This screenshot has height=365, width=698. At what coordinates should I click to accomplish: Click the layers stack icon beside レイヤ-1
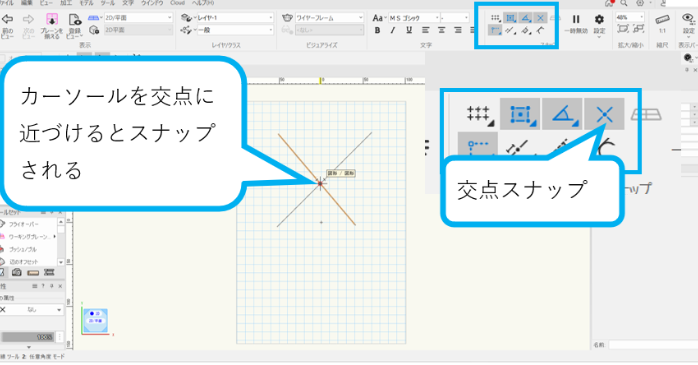tap(187, 18)
